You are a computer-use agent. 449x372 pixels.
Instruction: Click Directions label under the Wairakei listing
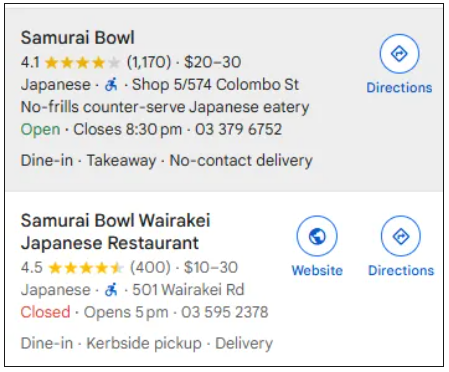(401, 270)
